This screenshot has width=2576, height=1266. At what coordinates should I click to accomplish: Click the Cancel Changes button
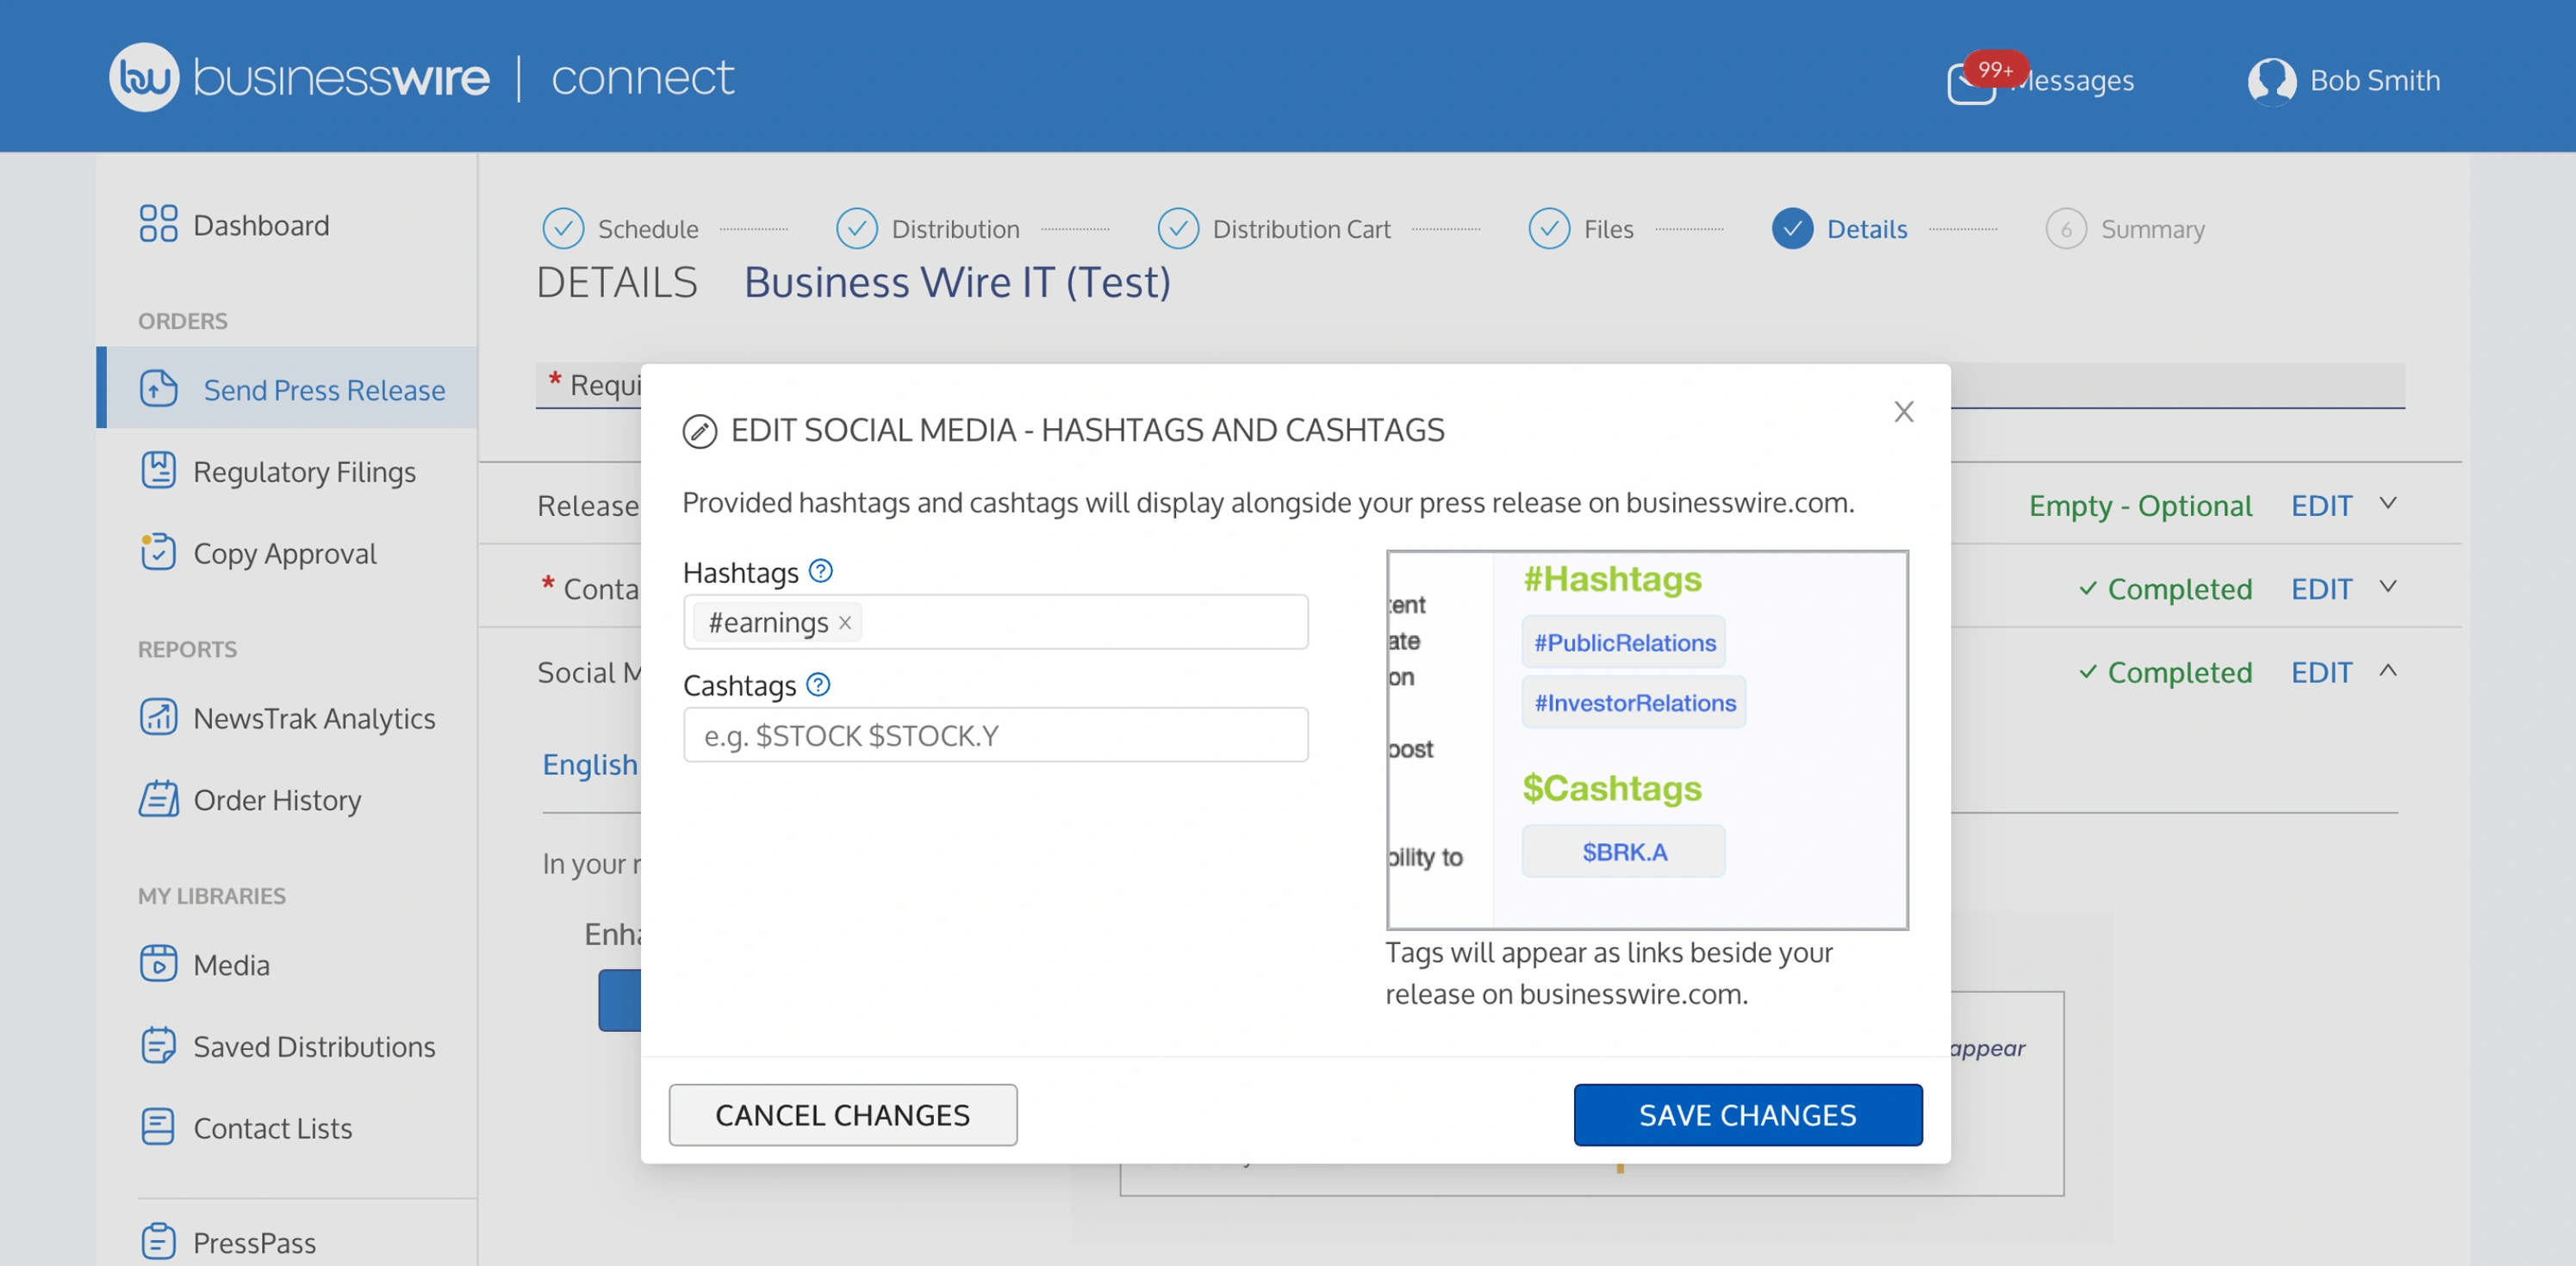coord(842,1115)
